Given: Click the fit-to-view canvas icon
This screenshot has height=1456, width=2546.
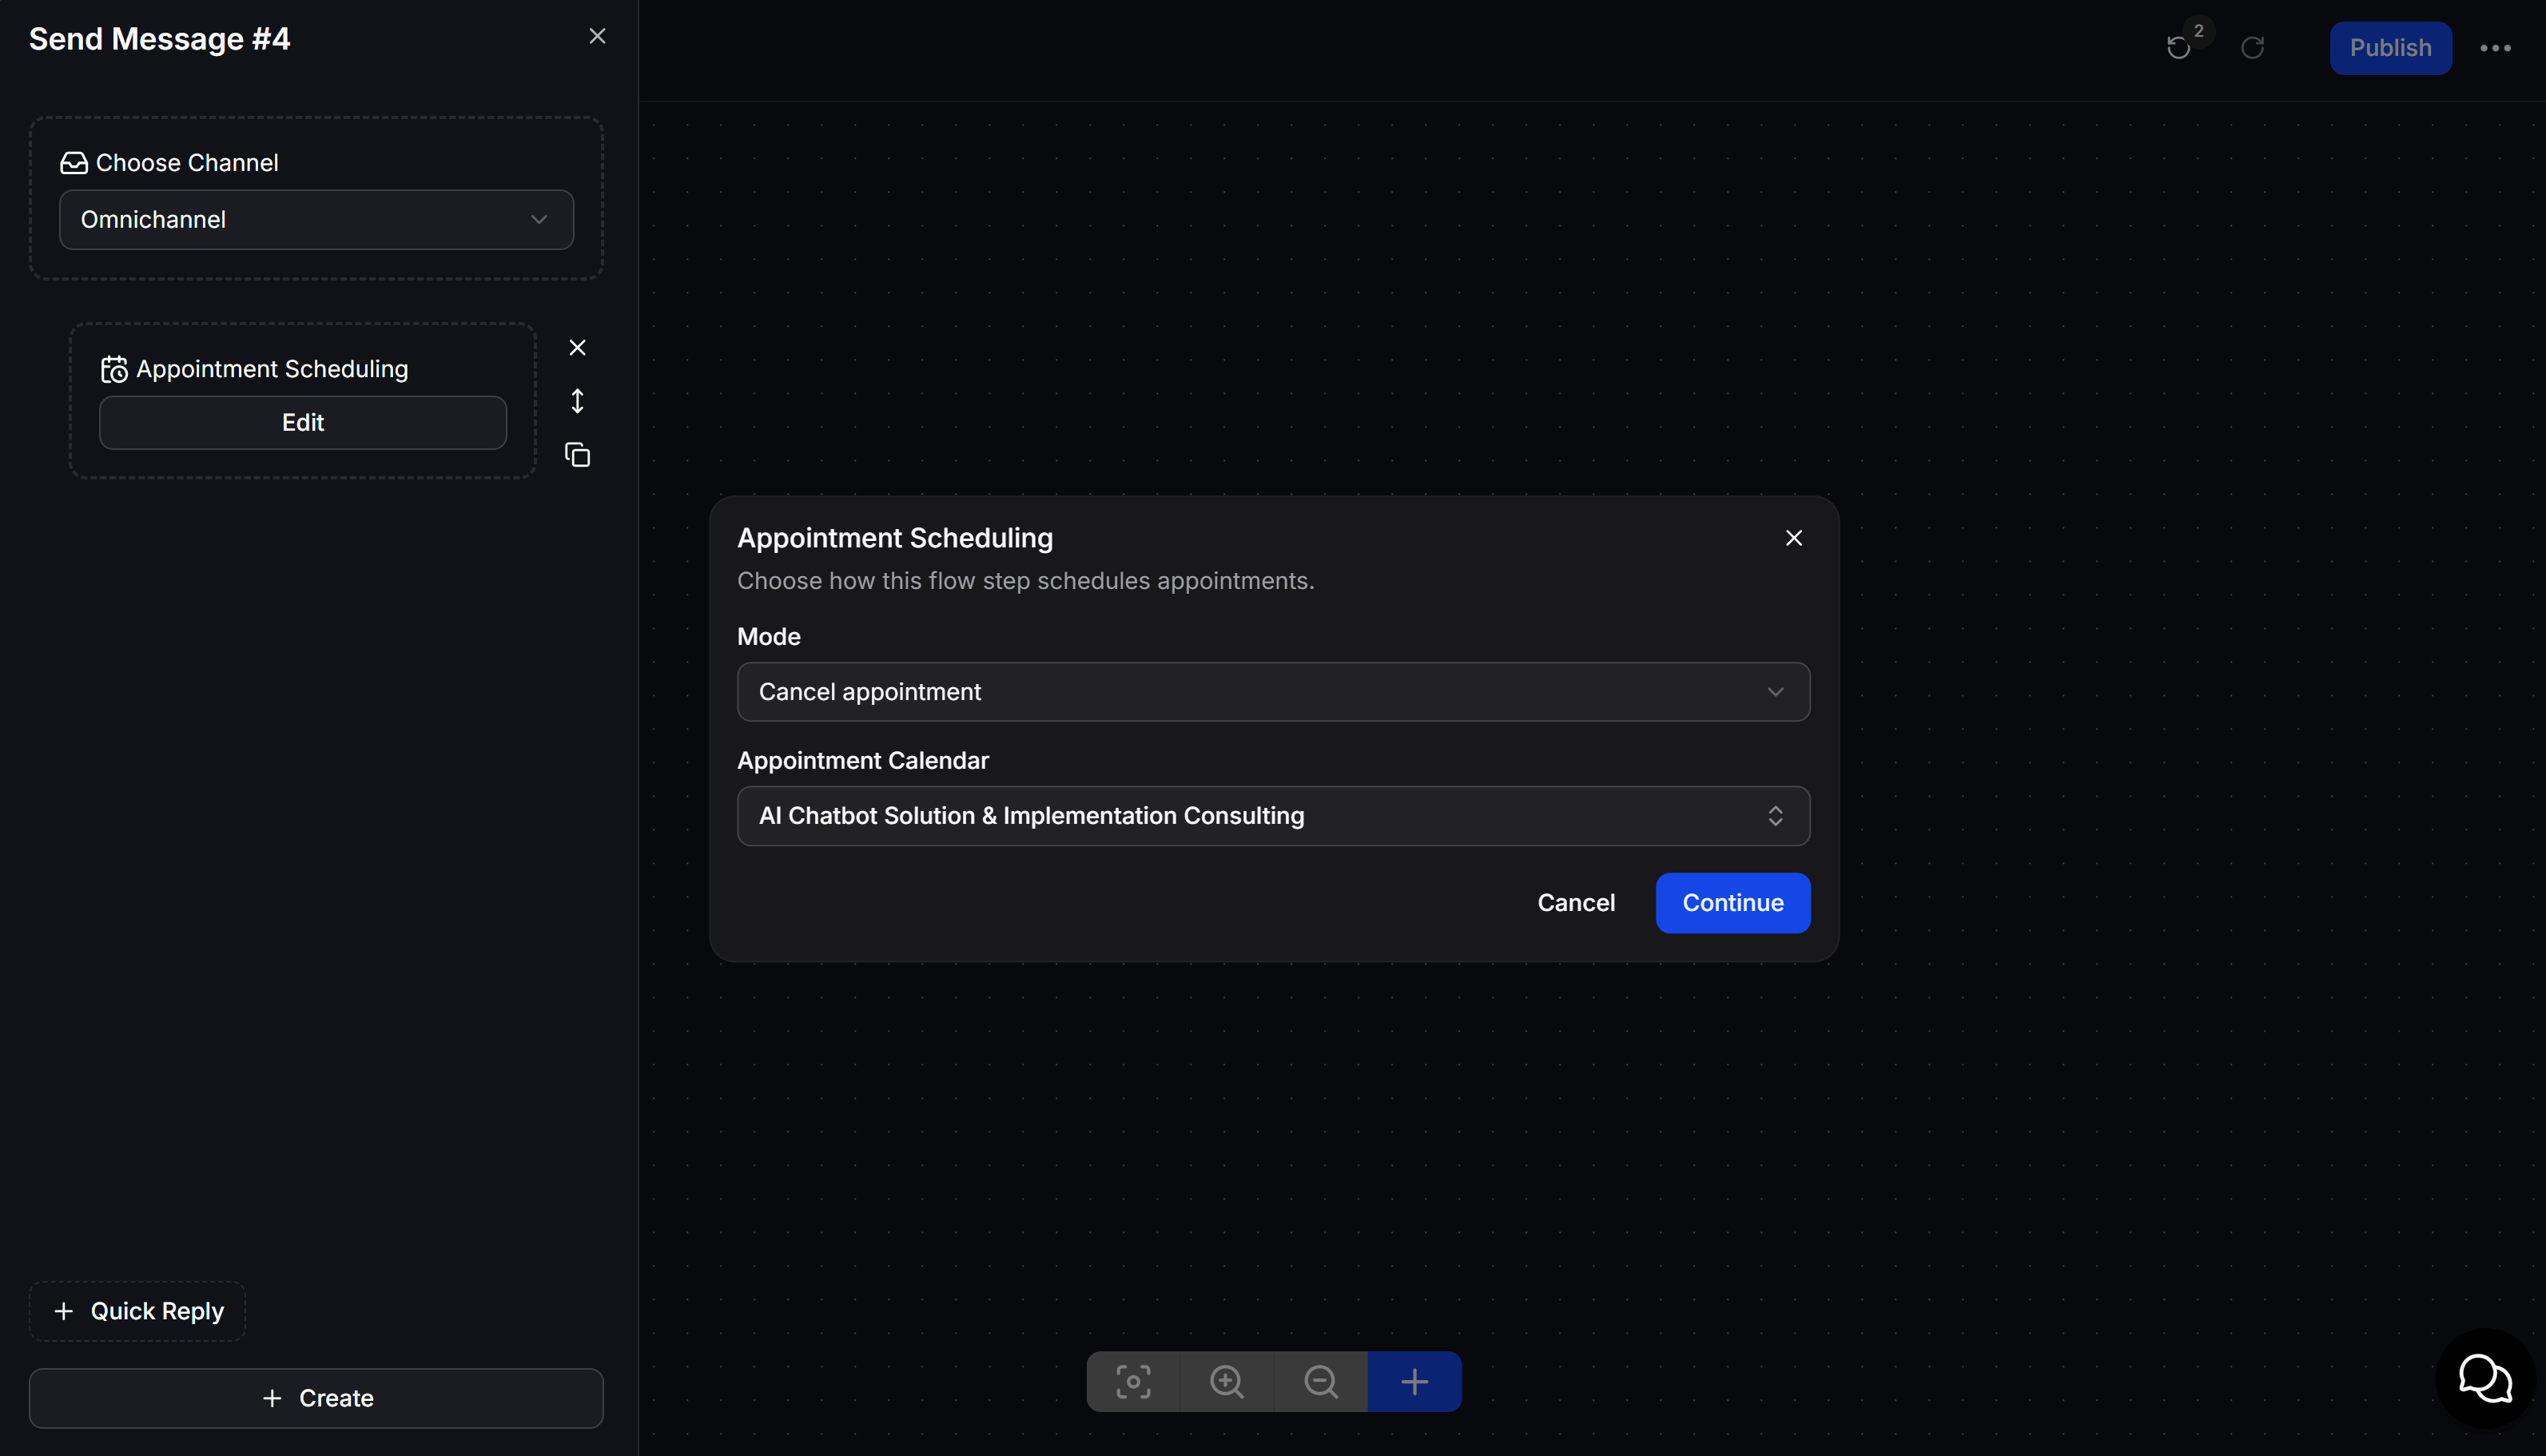Looking at the screenshot, I should (x=1133, y=1382).
